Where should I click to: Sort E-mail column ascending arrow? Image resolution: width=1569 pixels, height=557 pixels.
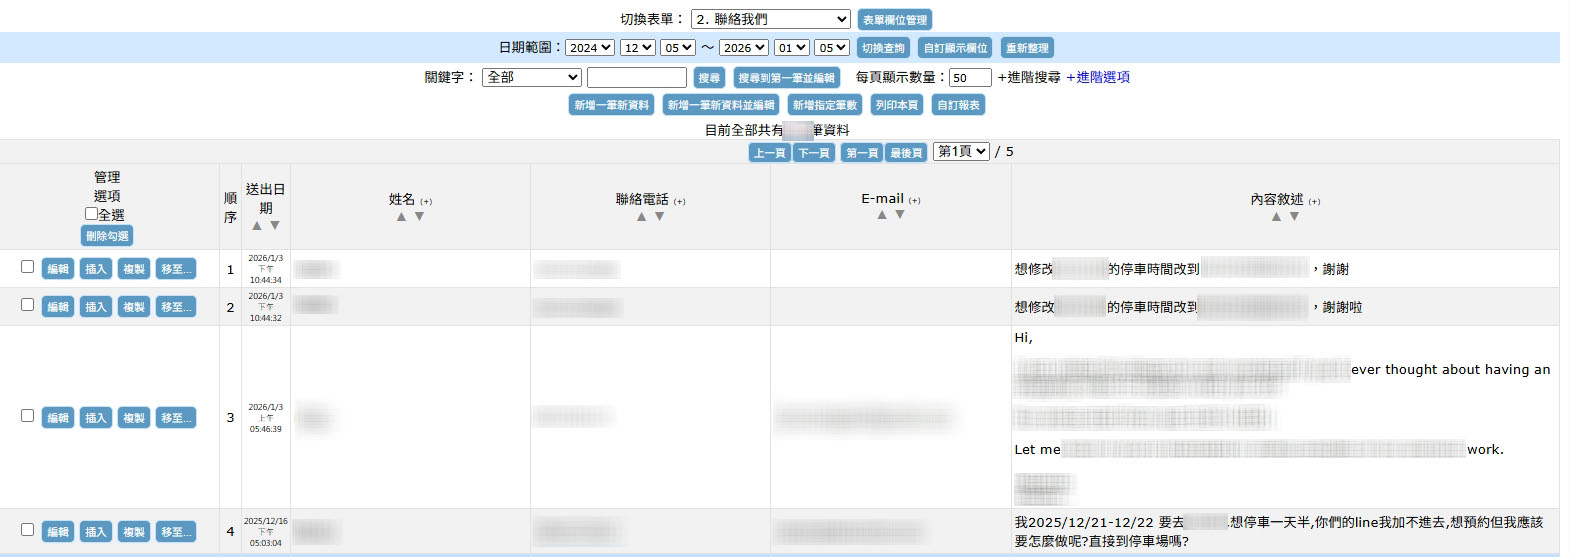(x=882, y=215)
